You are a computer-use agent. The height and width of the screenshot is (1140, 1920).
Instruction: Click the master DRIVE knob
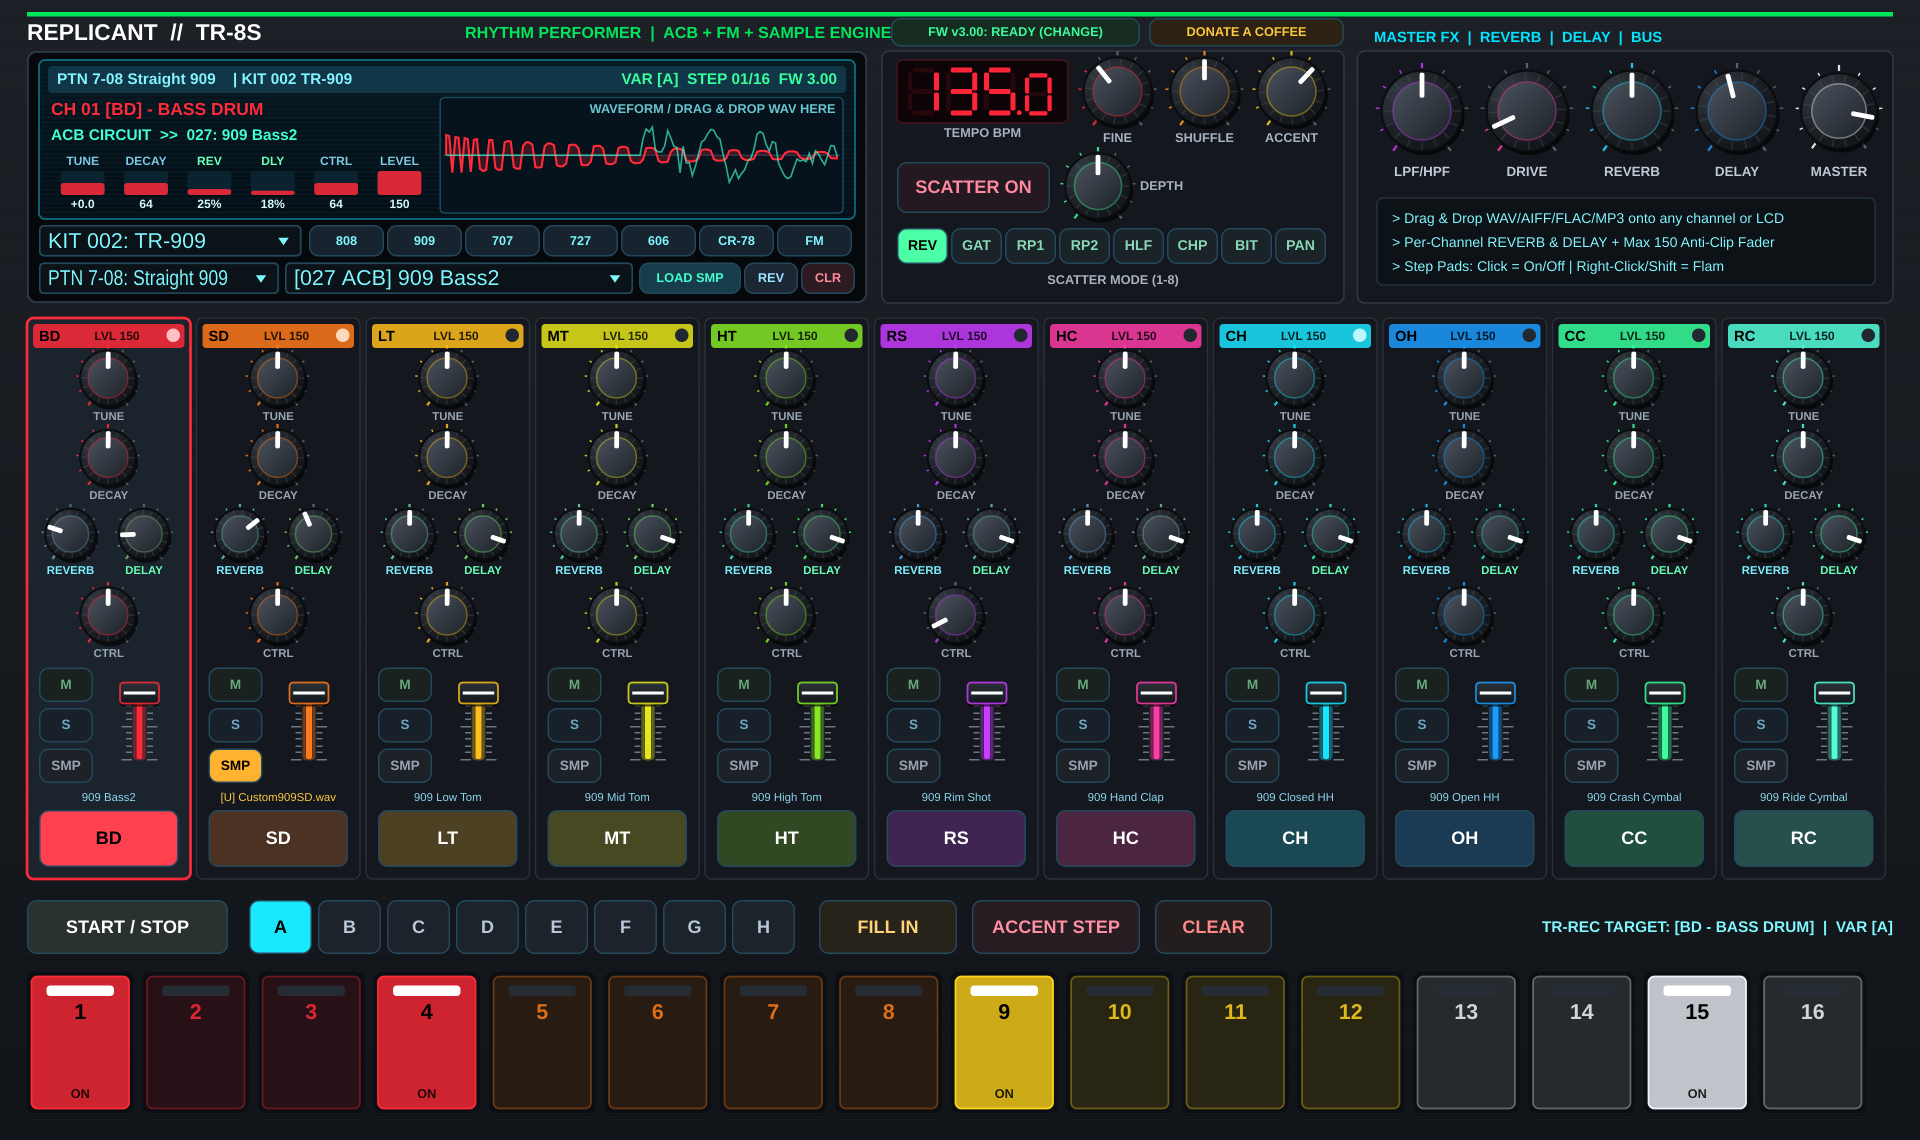pyautogui.click(x=1526, y=111)
